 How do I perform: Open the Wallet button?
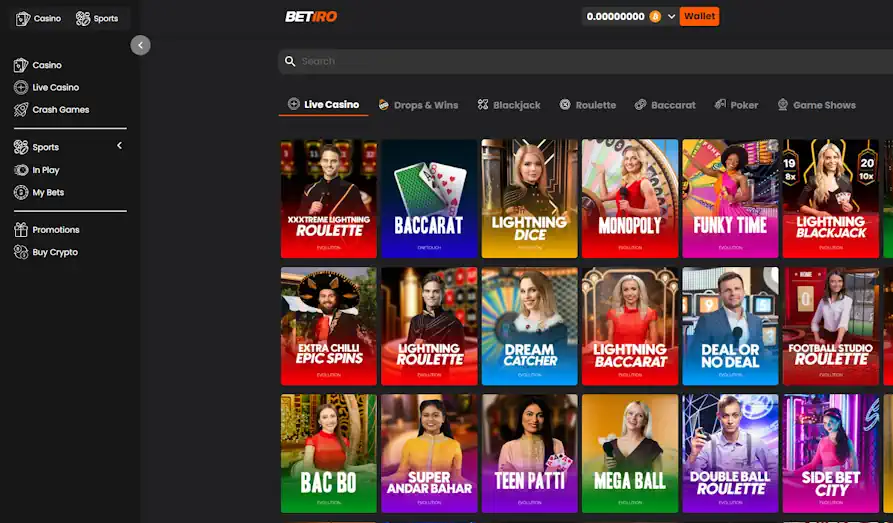pyautogui.click(x=699, y=17)
